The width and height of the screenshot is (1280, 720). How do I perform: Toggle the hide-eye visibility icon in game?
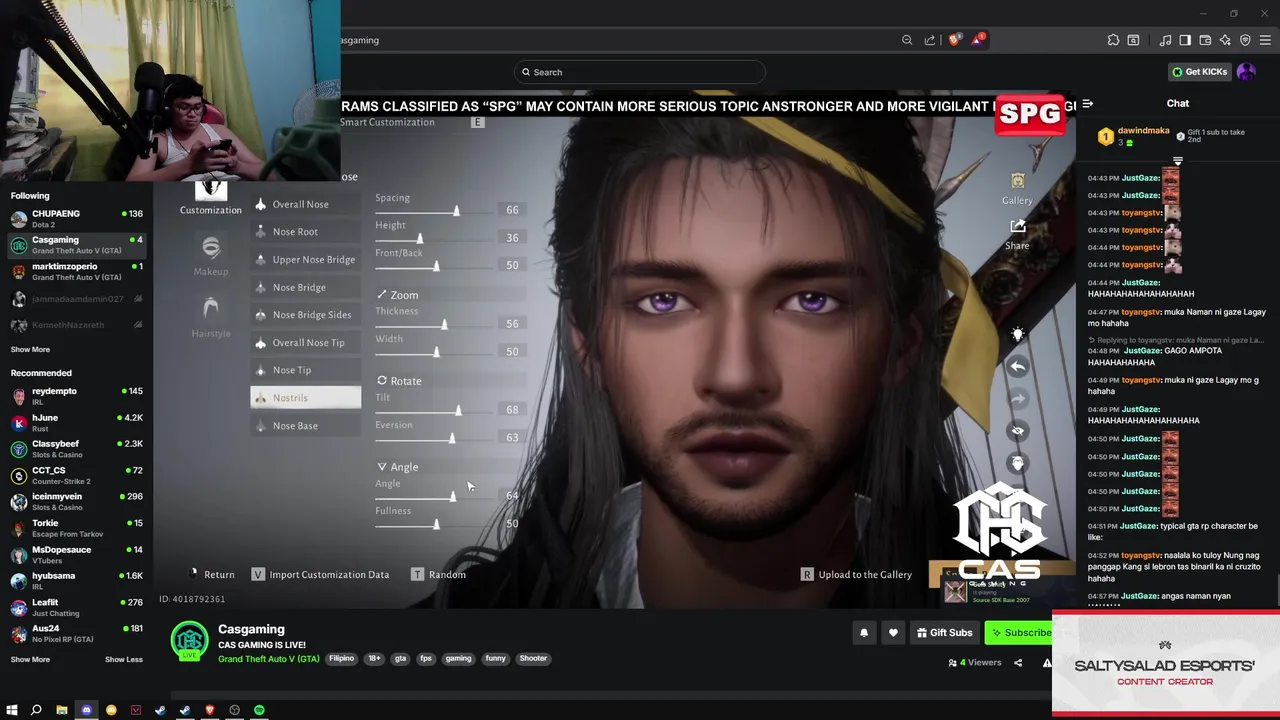tap(1017, 431)
